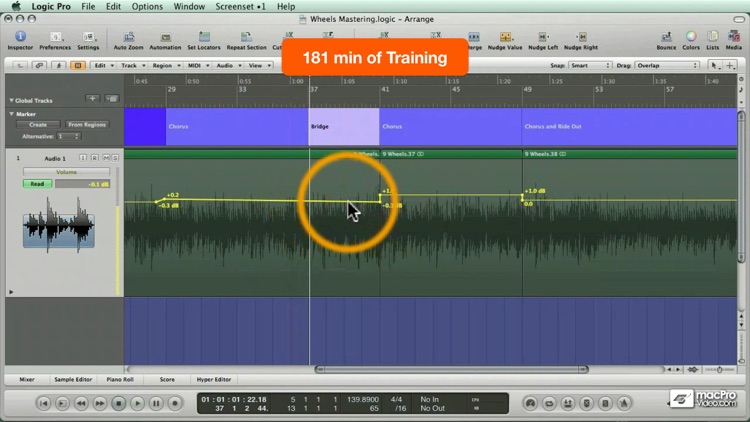Open the Inspector panel
The width and height of the screenshot is (750, 422).
[x=20, y=40]
